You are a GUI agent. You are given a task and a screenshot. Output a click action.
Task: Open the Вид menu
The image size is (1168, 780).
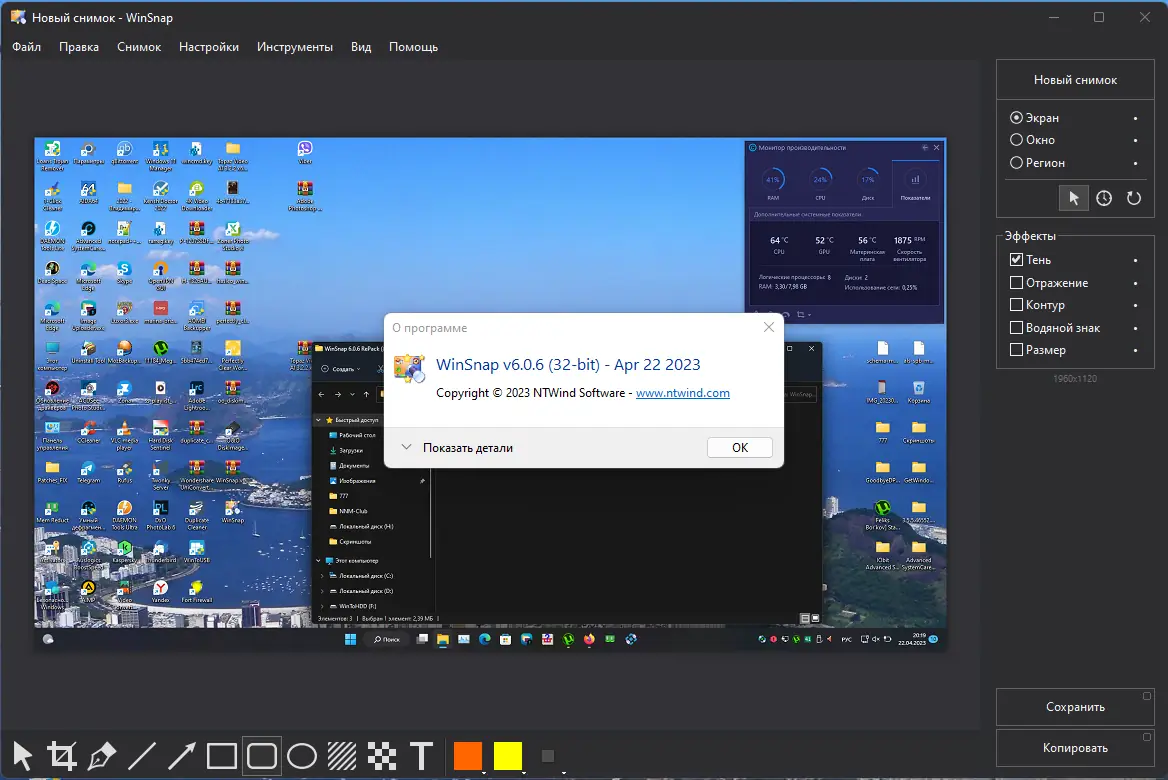[x=361, y=47]
